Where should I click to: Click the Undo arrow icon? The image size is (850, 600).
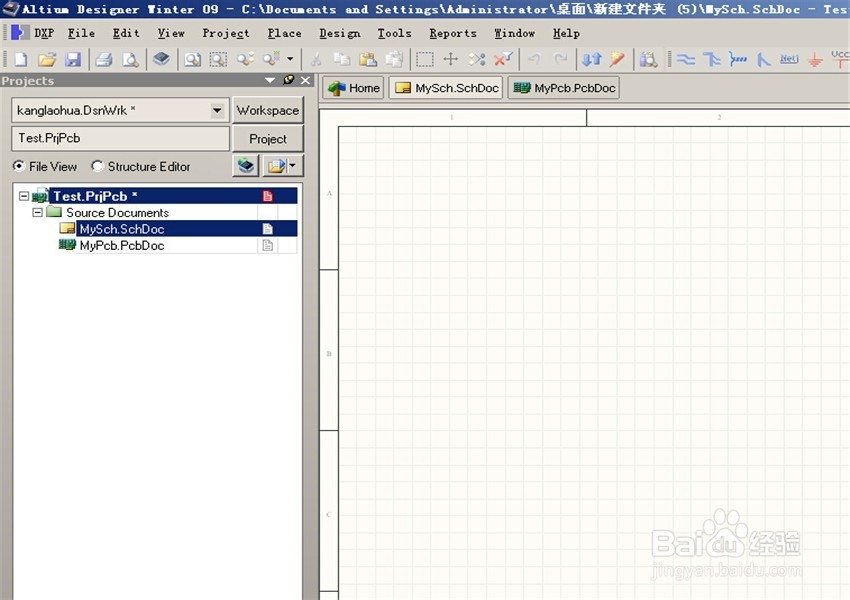click(534, 59)
